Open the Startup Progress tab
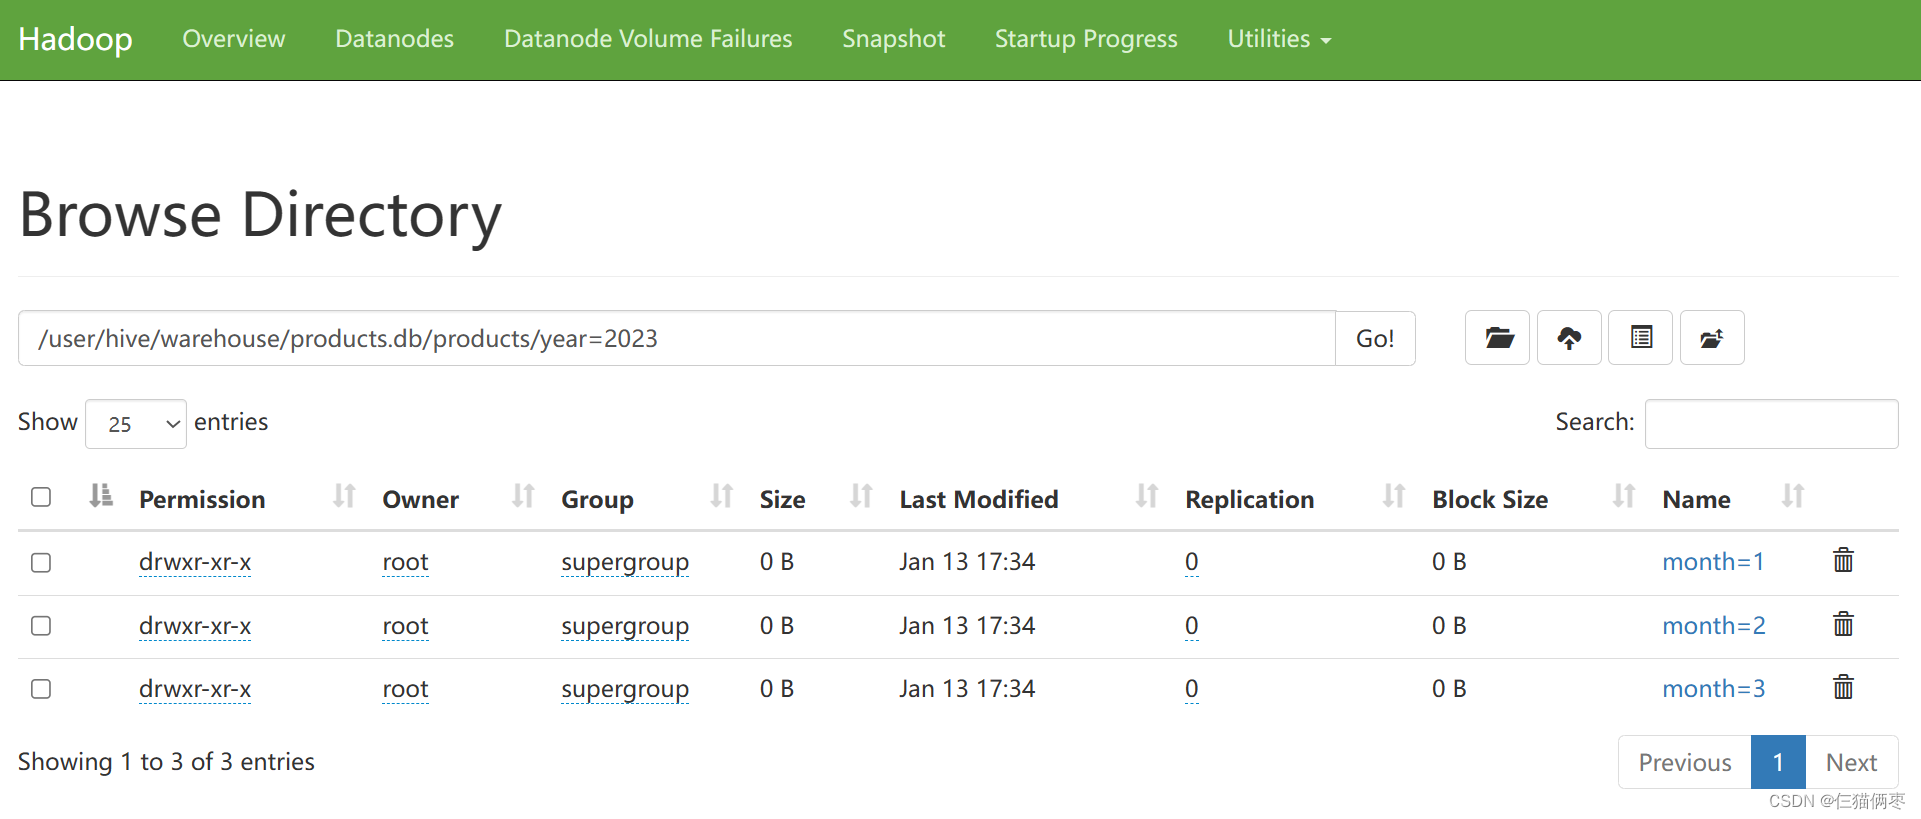 pyautogui.click(x=1086, y=39)
